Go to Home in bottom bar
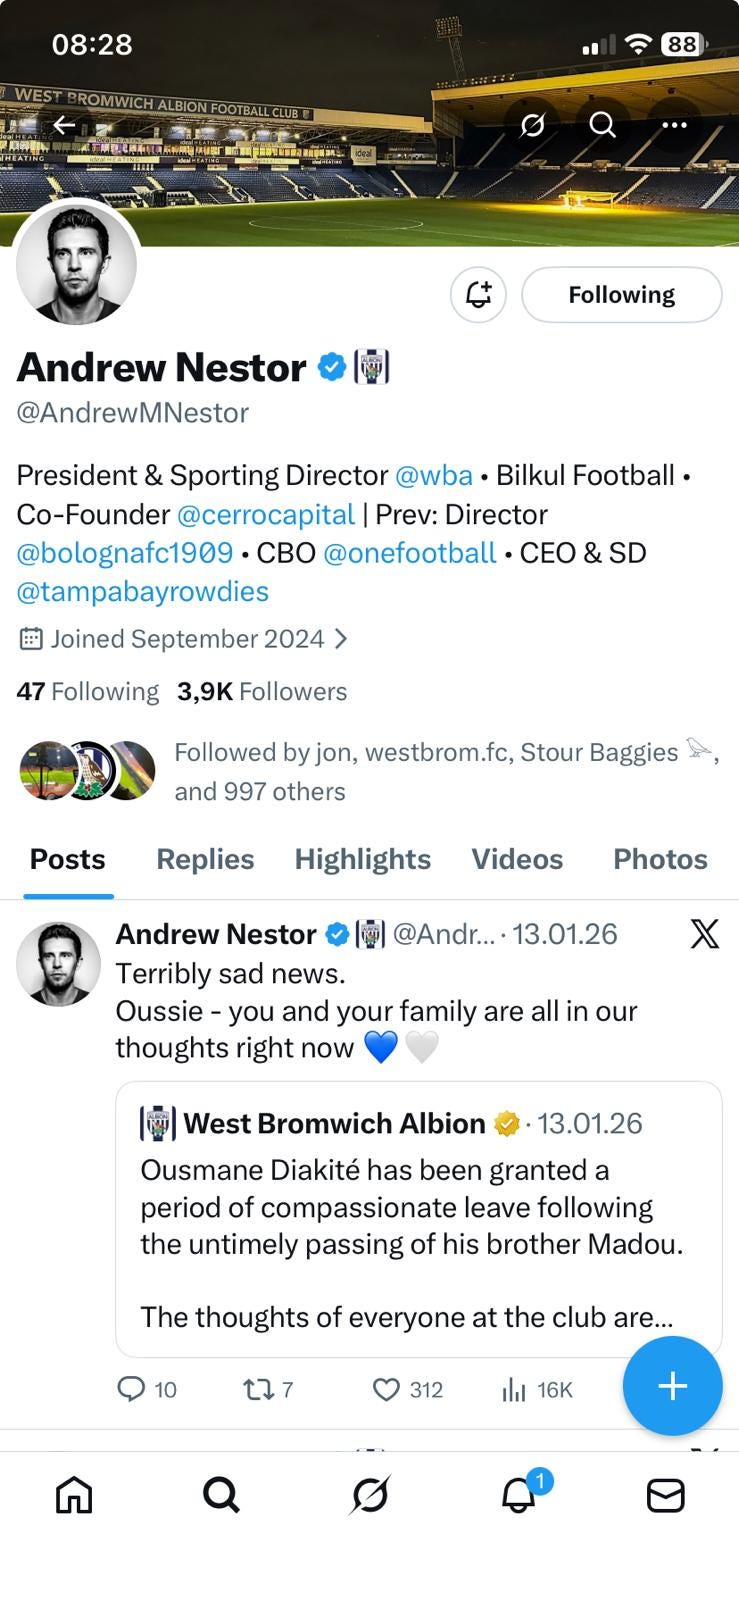The width and height of the screenshot is (739, 1600). click(74, 1495)
